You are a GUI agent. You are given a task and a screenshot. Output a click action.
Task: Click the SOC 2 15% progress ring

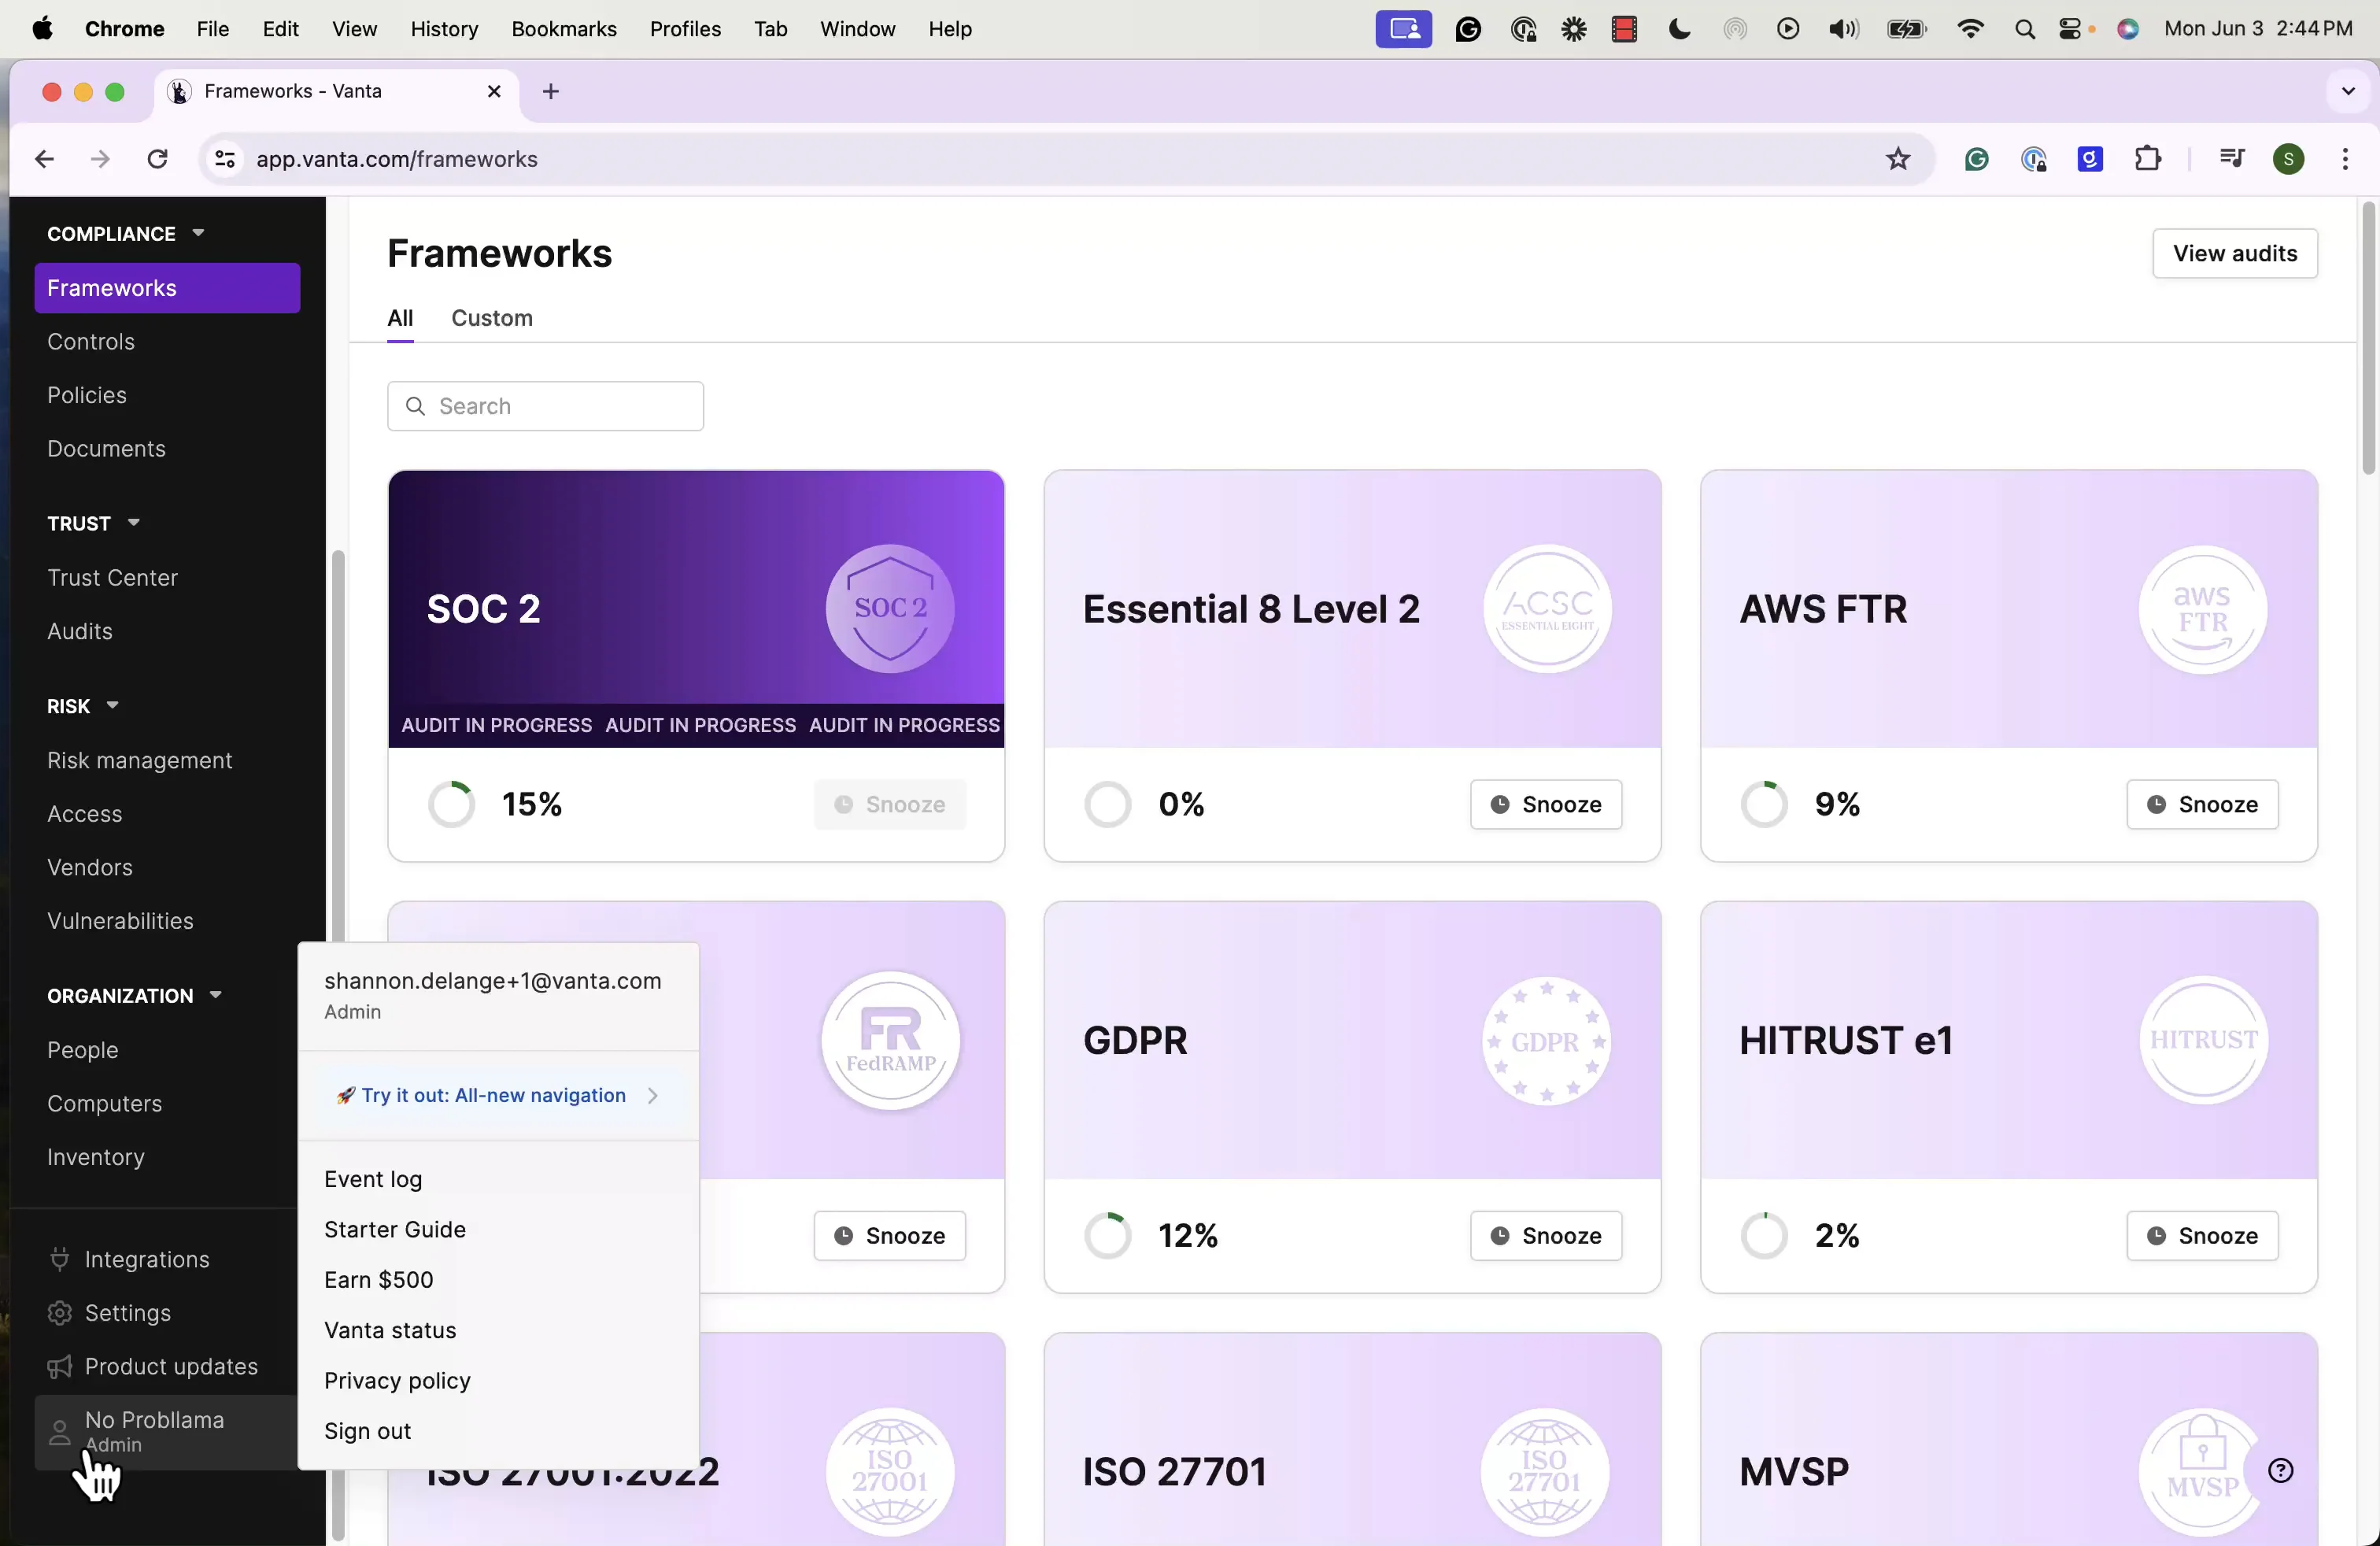tap(452, 804)
